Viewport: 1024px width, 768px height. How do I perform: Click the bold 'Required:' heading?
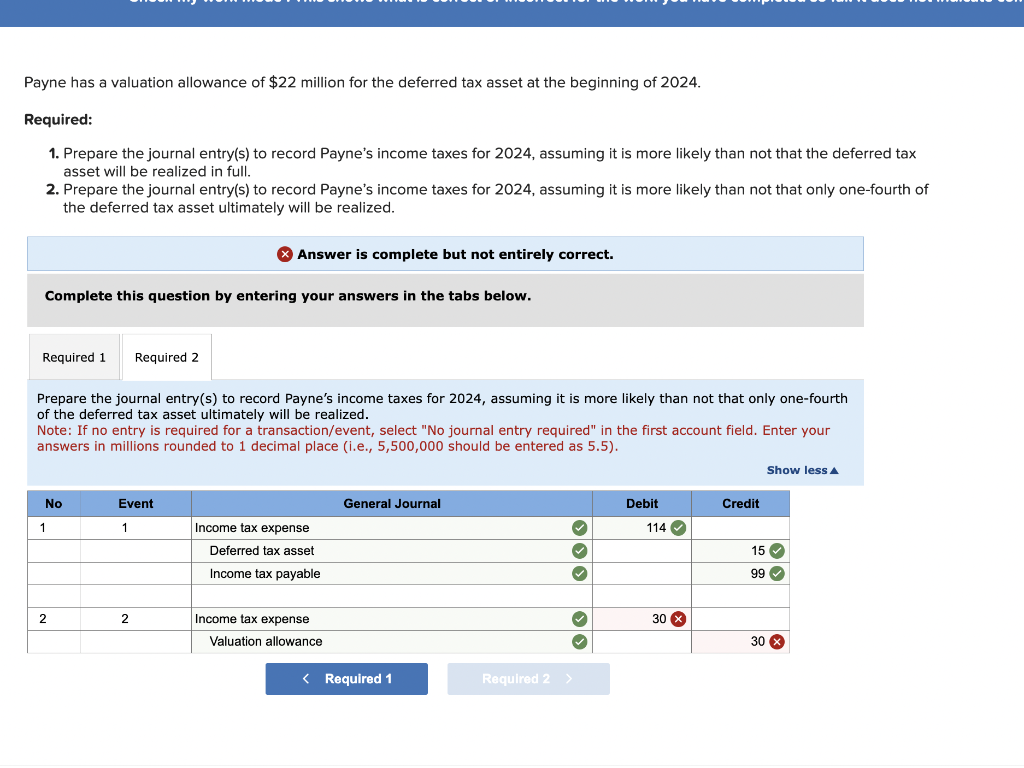click(58, 120)
